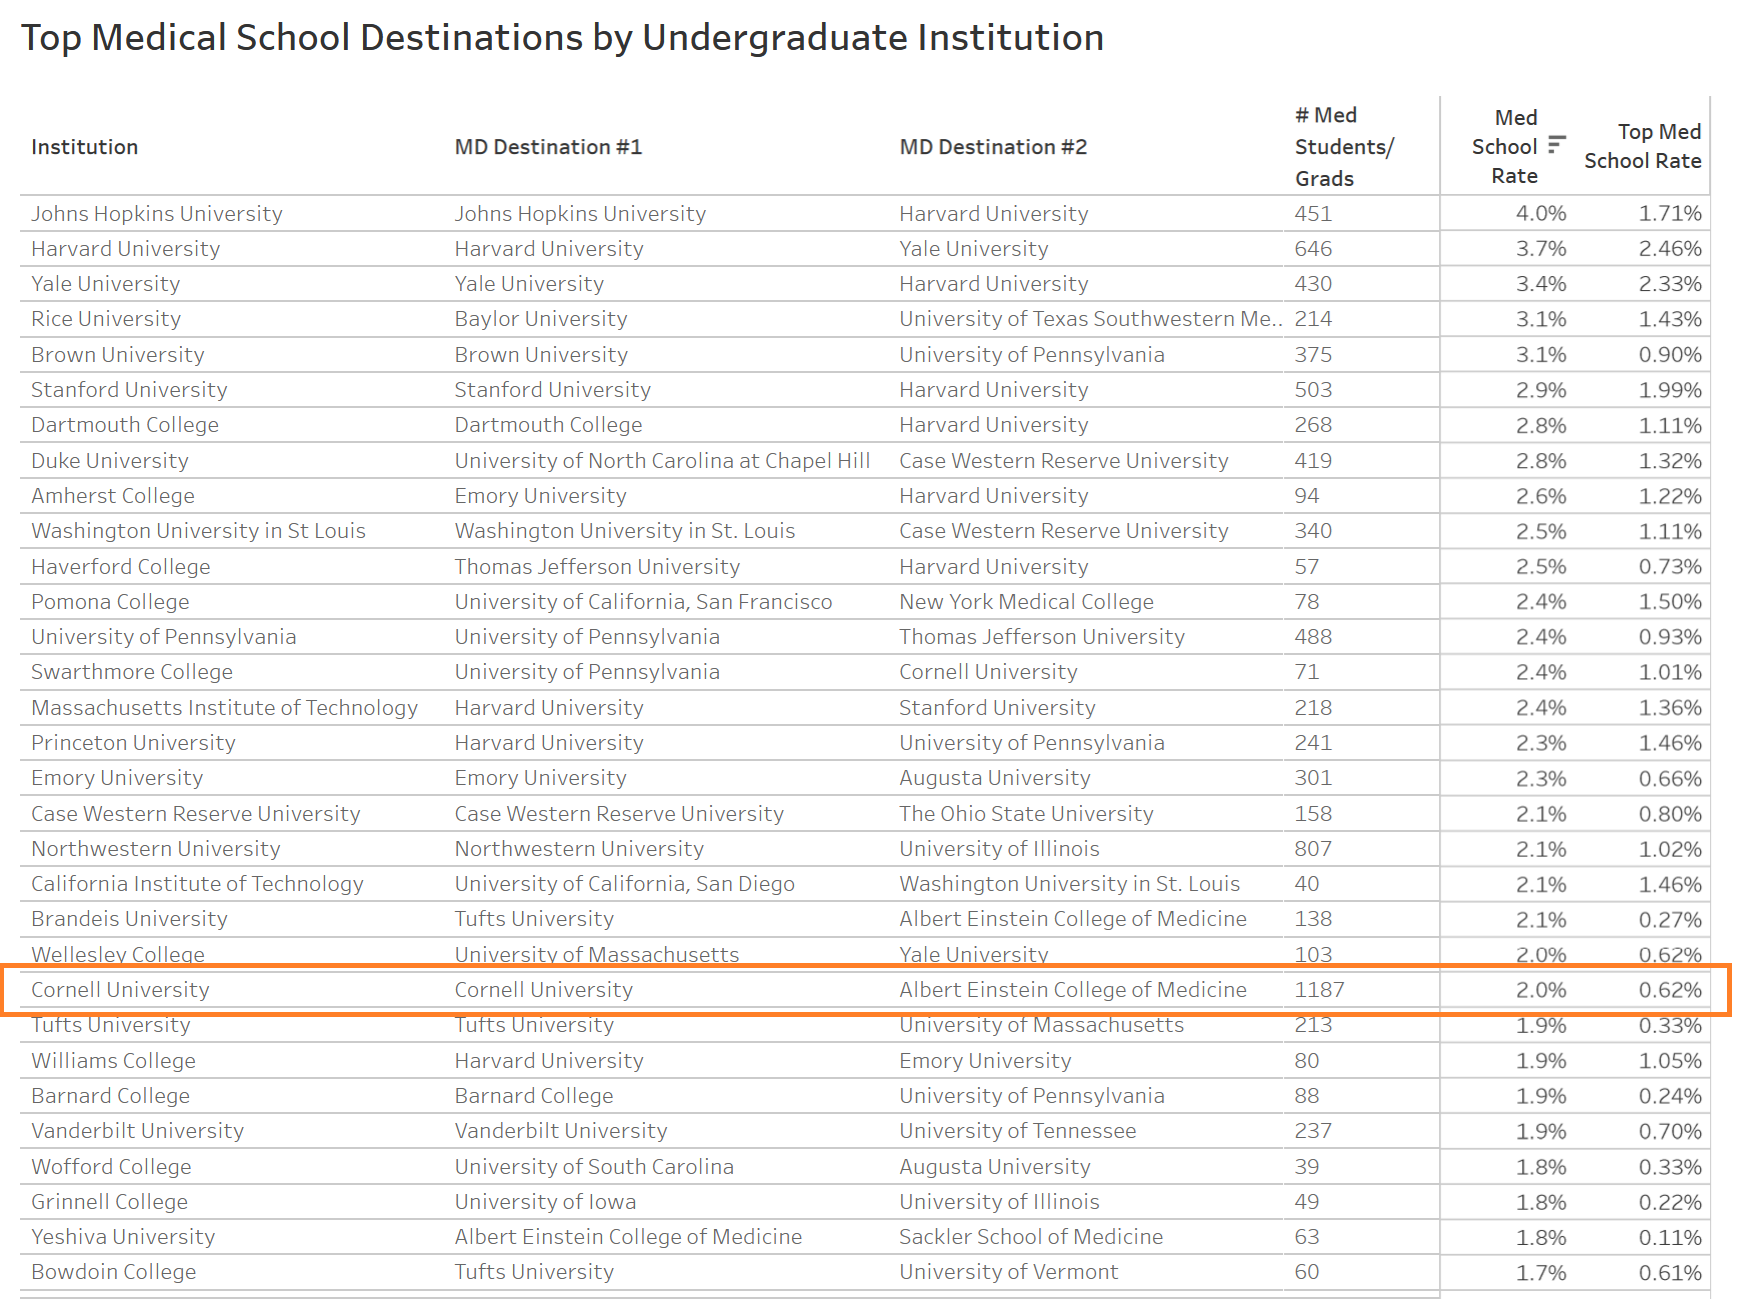
Task: Select the dashboard title text
Action: (x=562, y=38)
